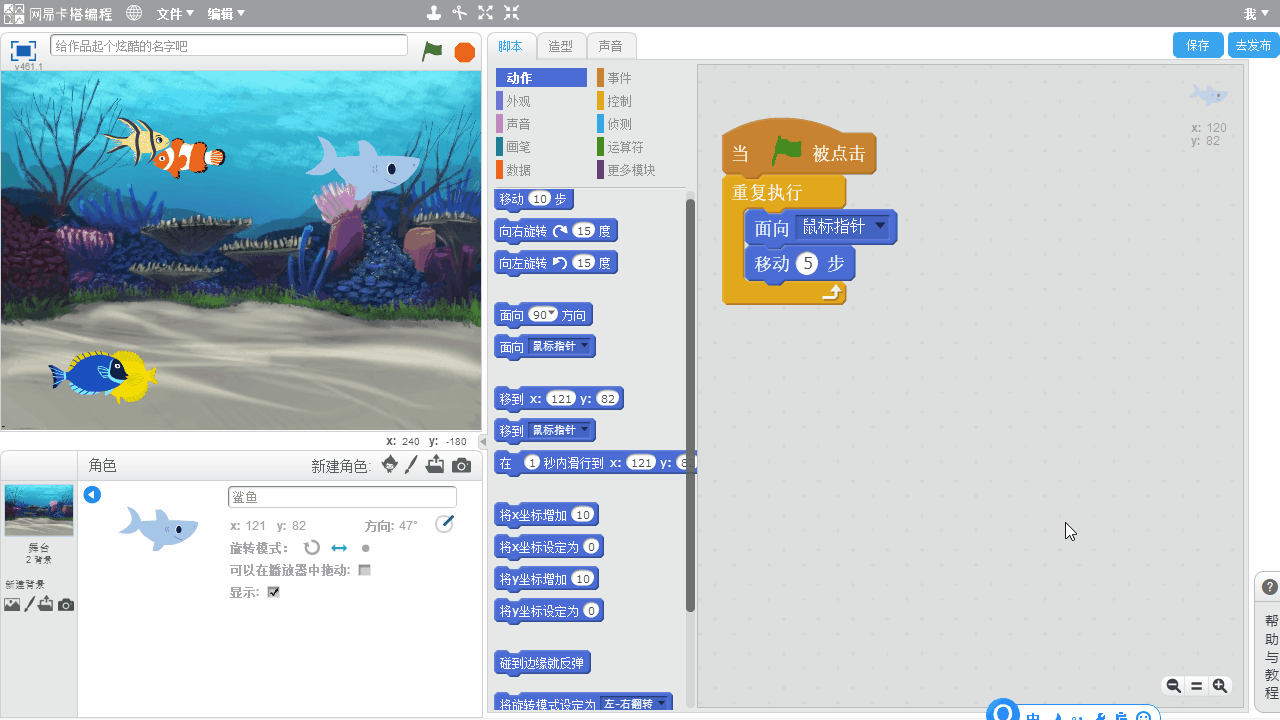Open the 文件 menu

pos(175,14)
